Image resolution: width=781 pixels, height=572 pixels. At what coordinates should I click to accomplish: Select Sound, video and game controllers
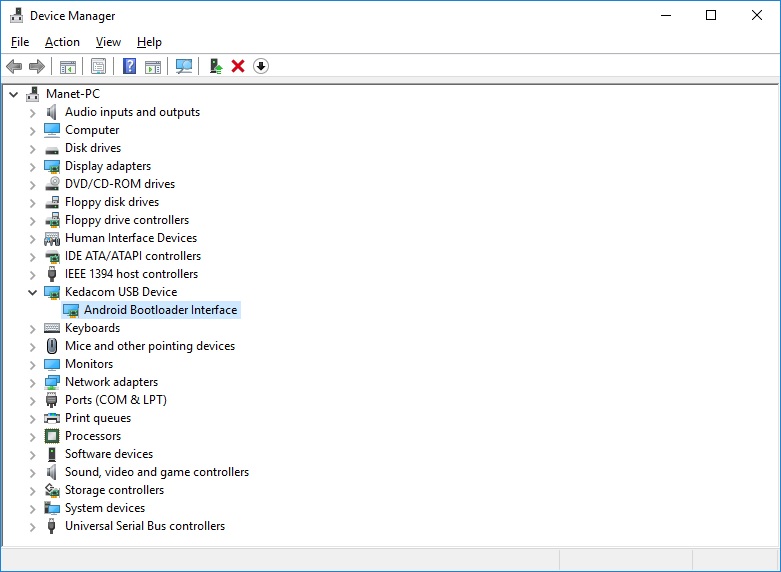(156, 472)
